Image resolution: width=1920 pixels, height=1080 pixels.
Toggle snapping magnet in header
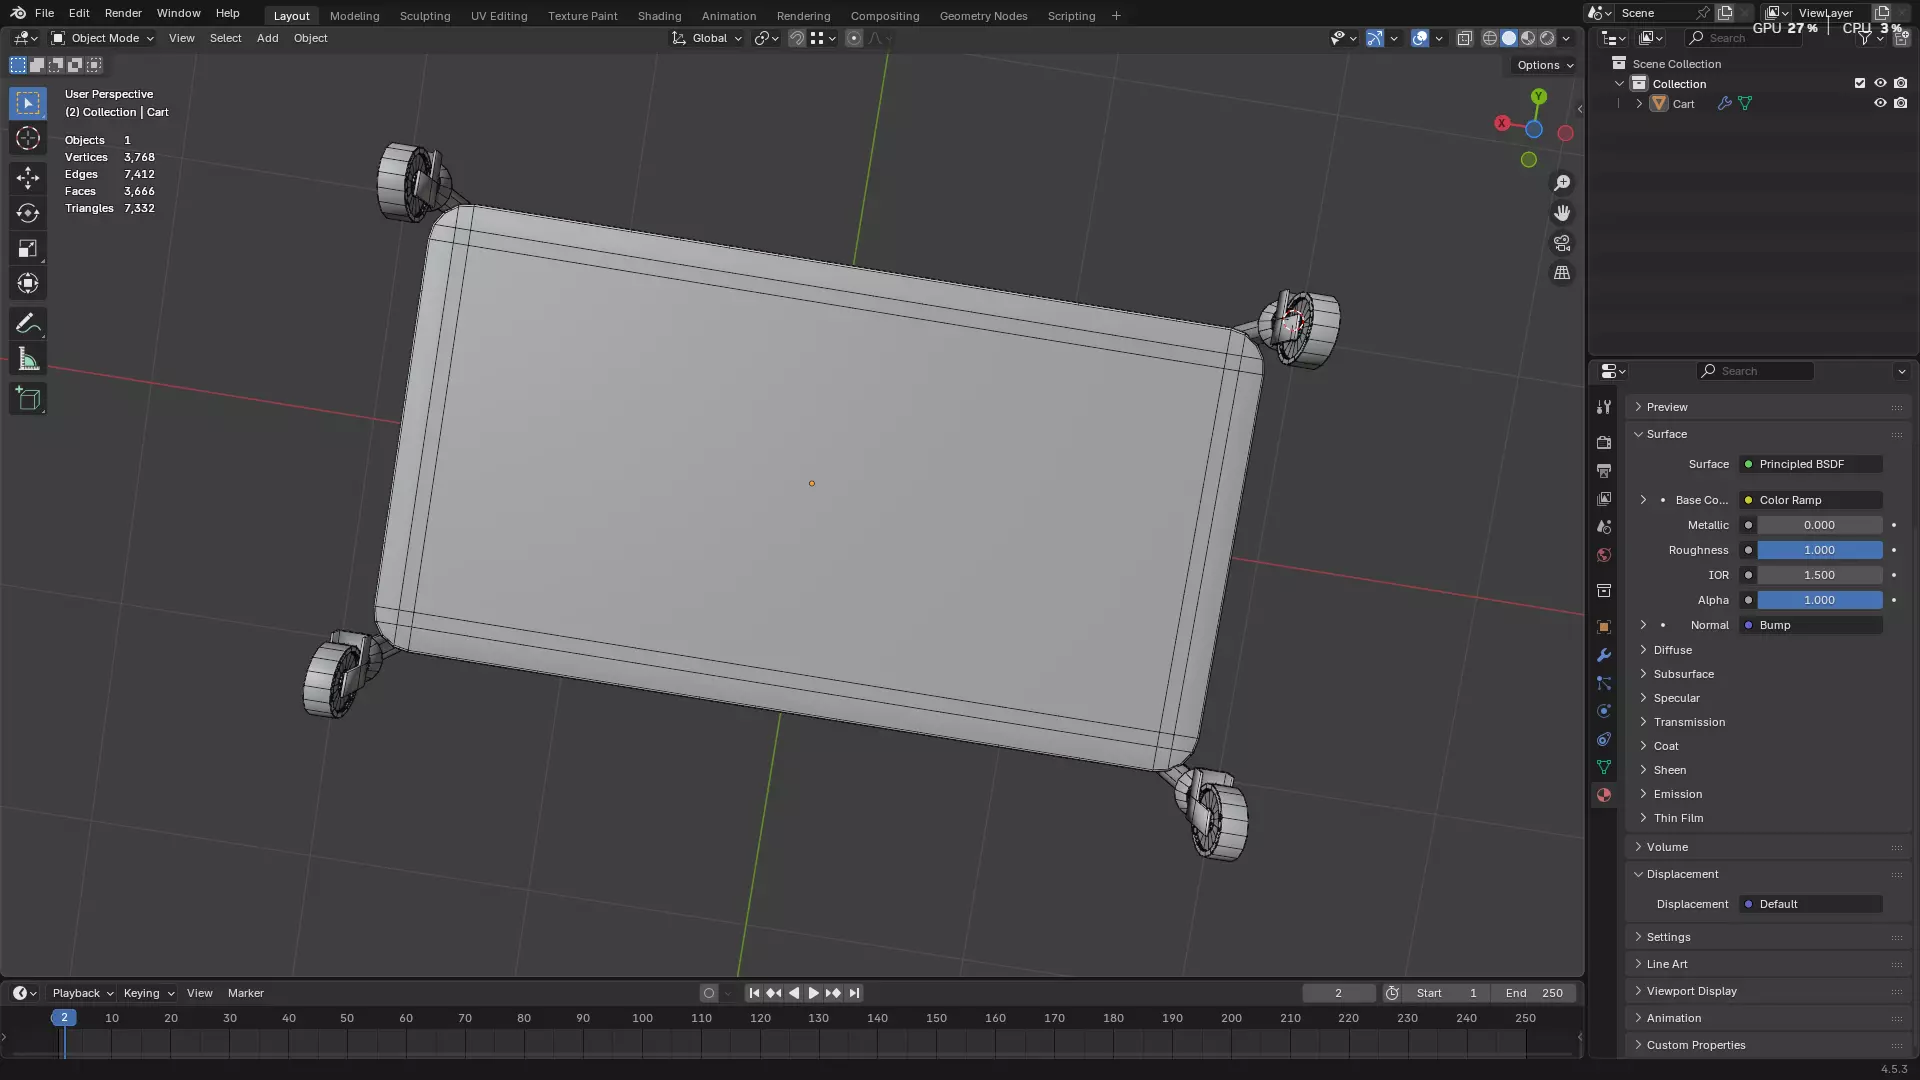point(797,38)
